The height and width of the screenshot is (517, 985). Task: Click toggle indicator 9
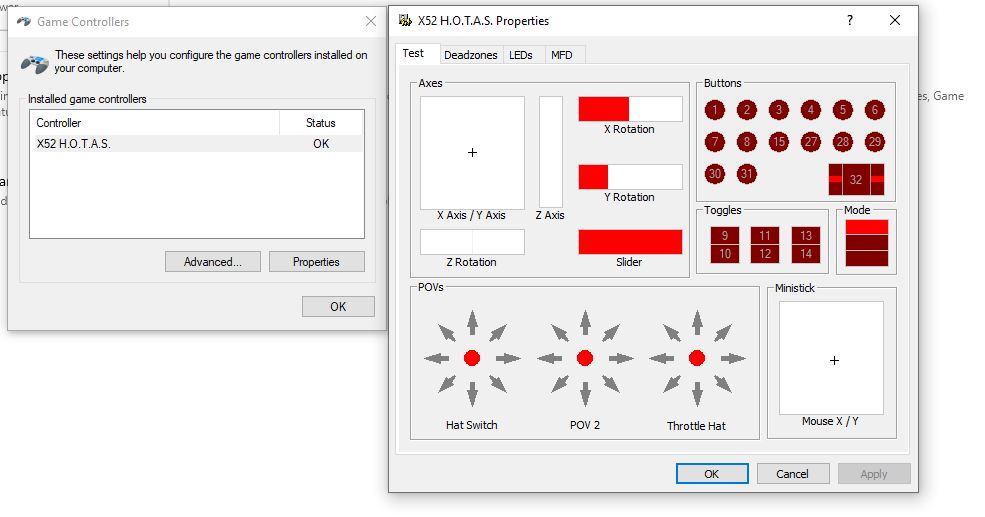click(x=725, y=236)
